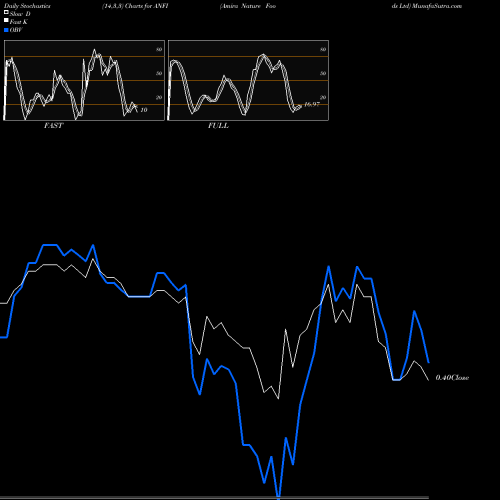500x500 pixels.
Task: Click the '80' axis label in FULL chart
Action: (x=323, y=49)
